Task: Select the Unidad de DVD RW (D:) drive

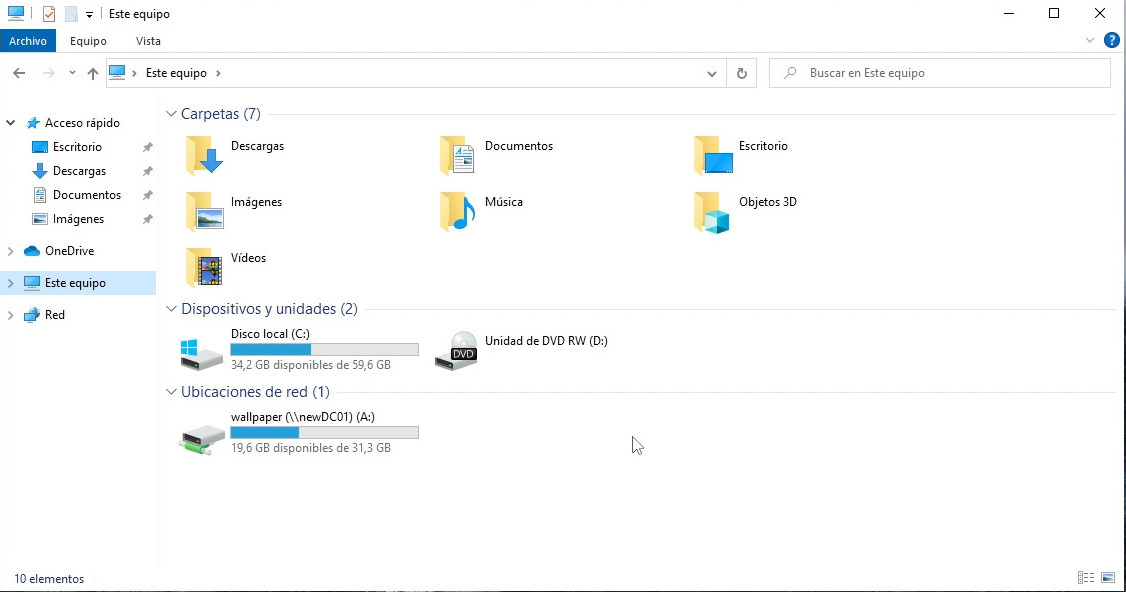Action: pos(457,352)
